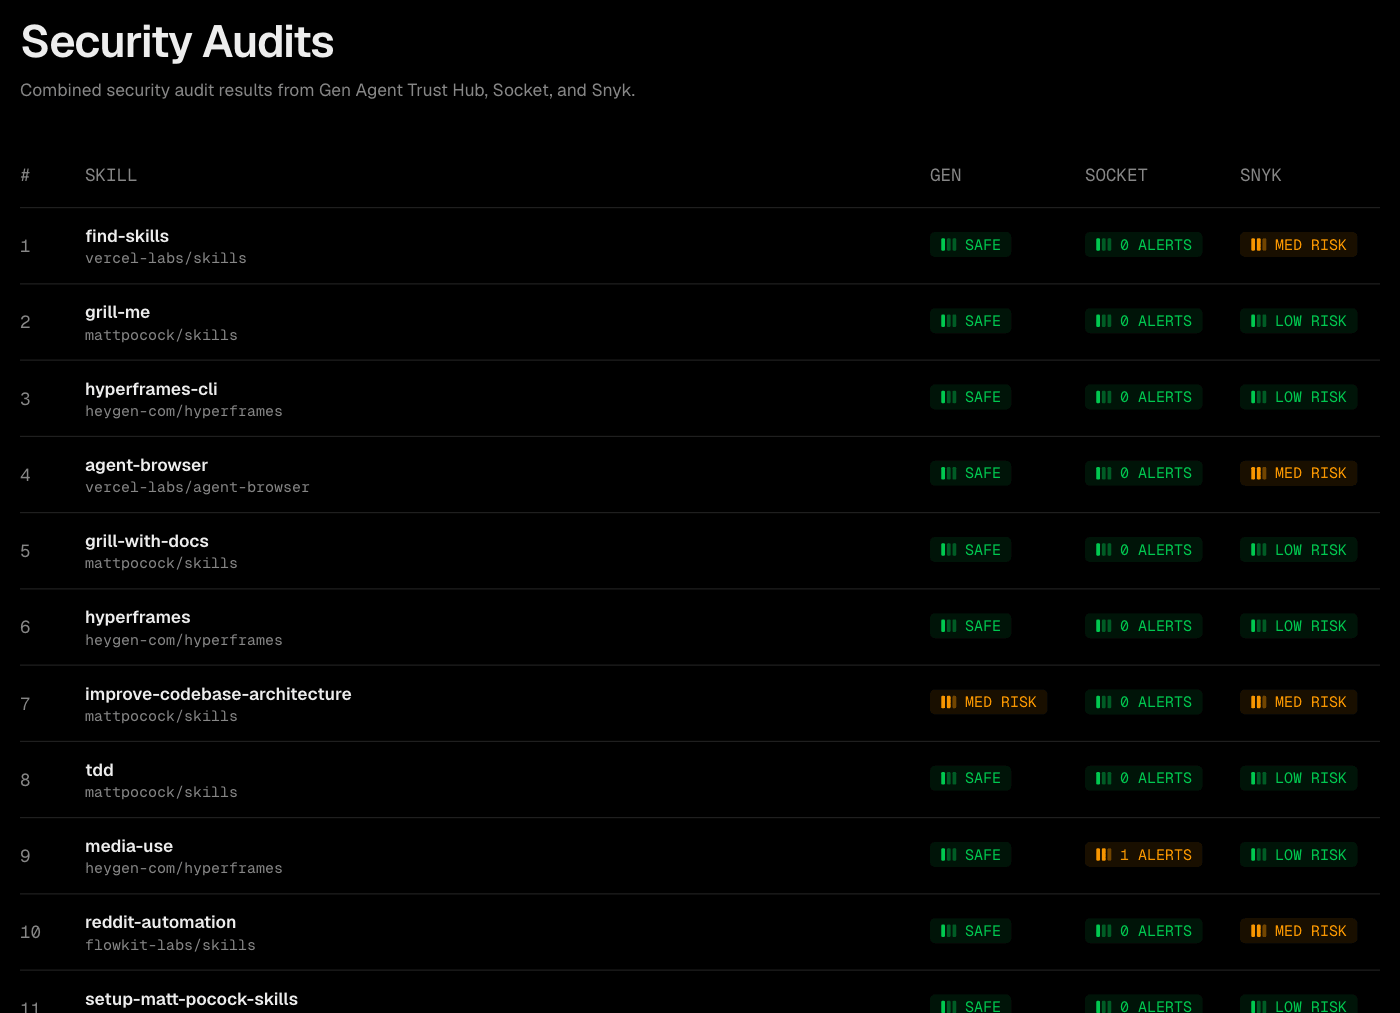Click the SNYK column header
The width and height of the screenshot is (1400, 1013).
[x=1260, y=175]
